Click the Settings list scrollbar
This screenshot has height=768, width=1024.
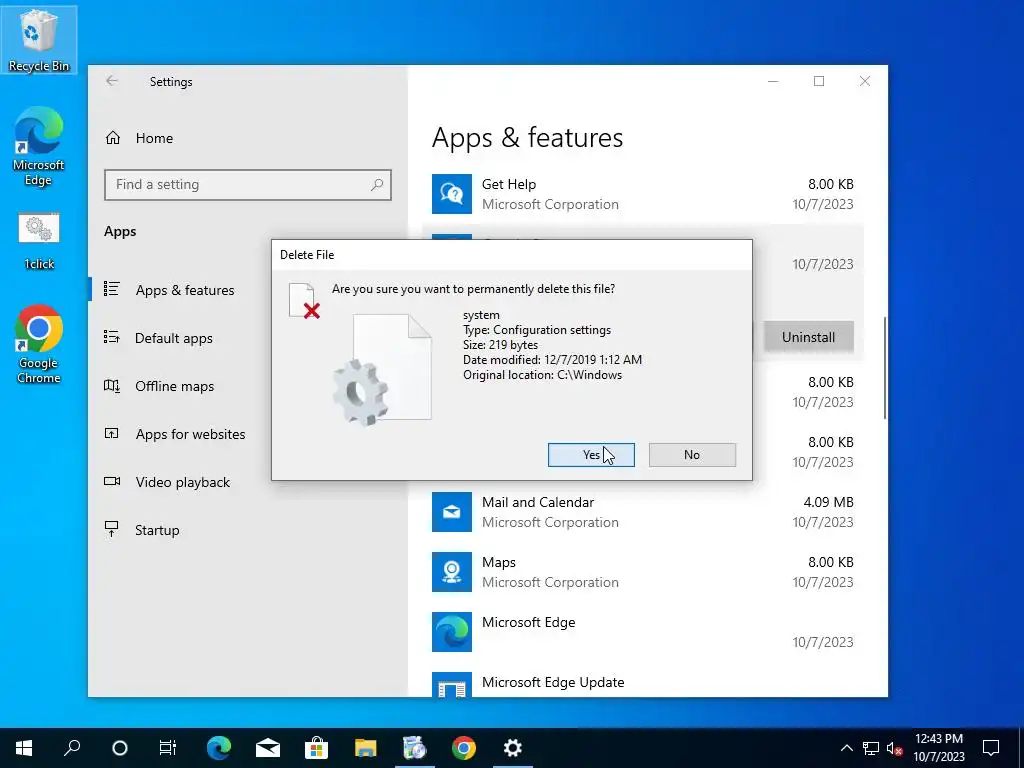885,368
